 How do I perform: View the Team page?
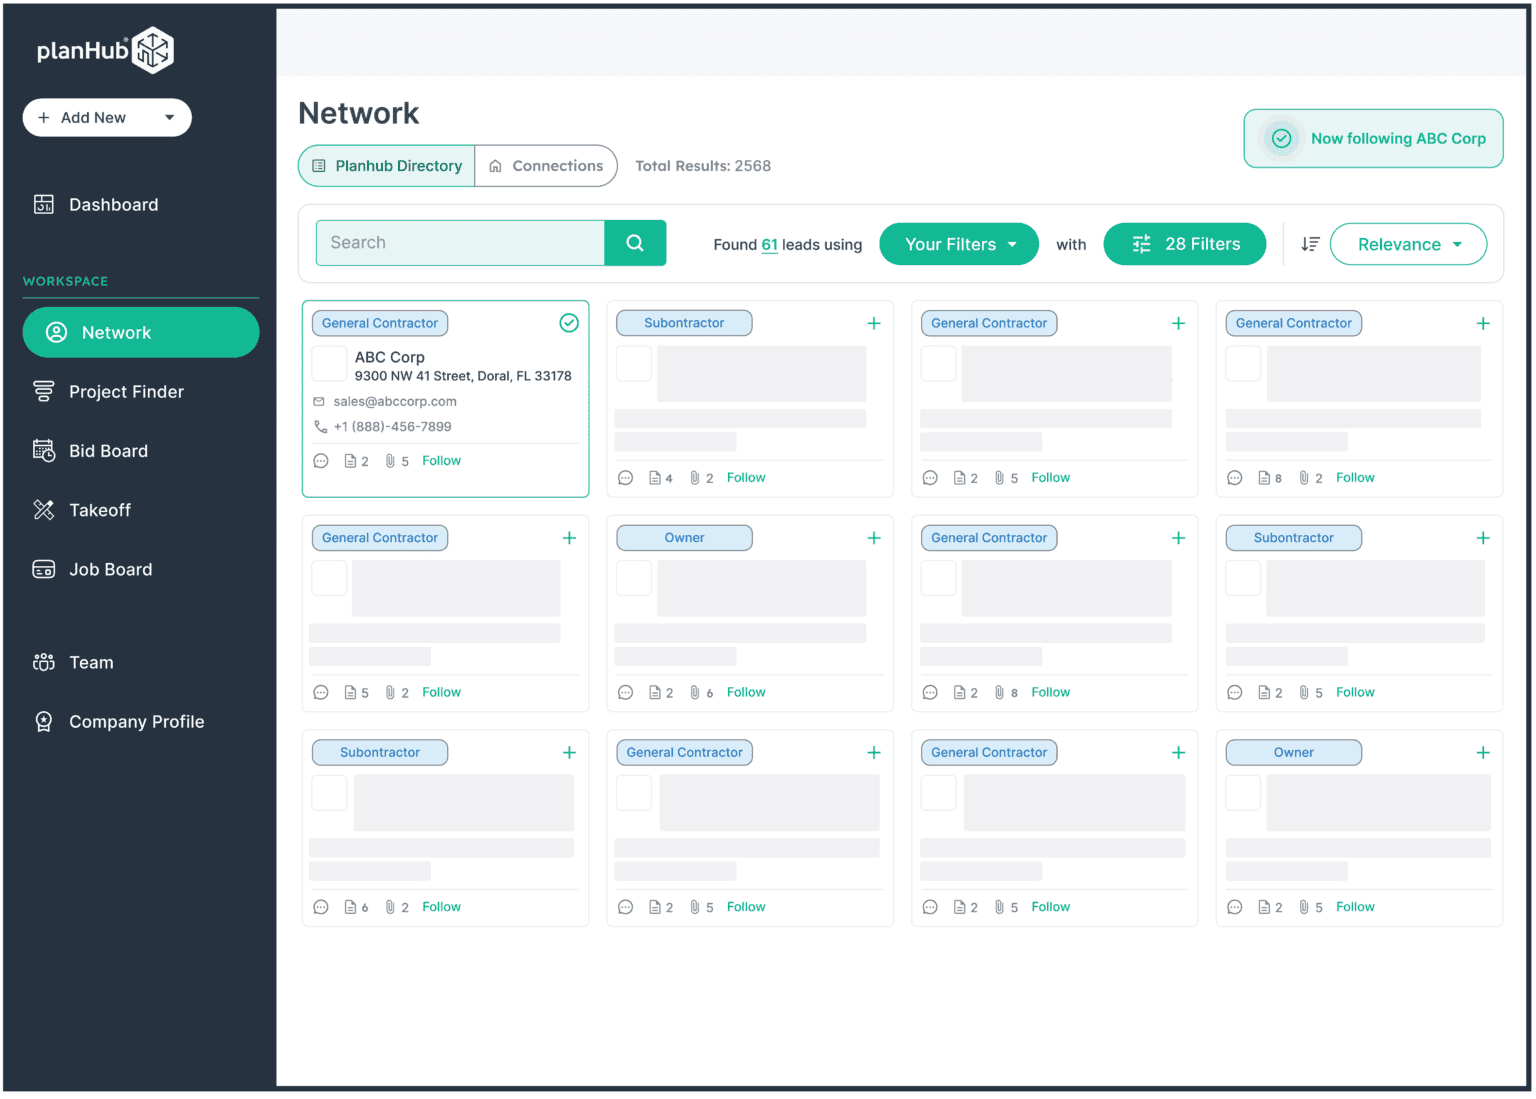tap(91, 662)
